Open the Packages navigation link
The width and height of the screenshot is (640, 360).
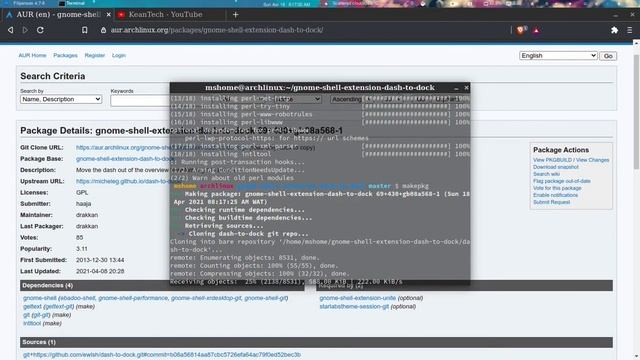[65, 56]
